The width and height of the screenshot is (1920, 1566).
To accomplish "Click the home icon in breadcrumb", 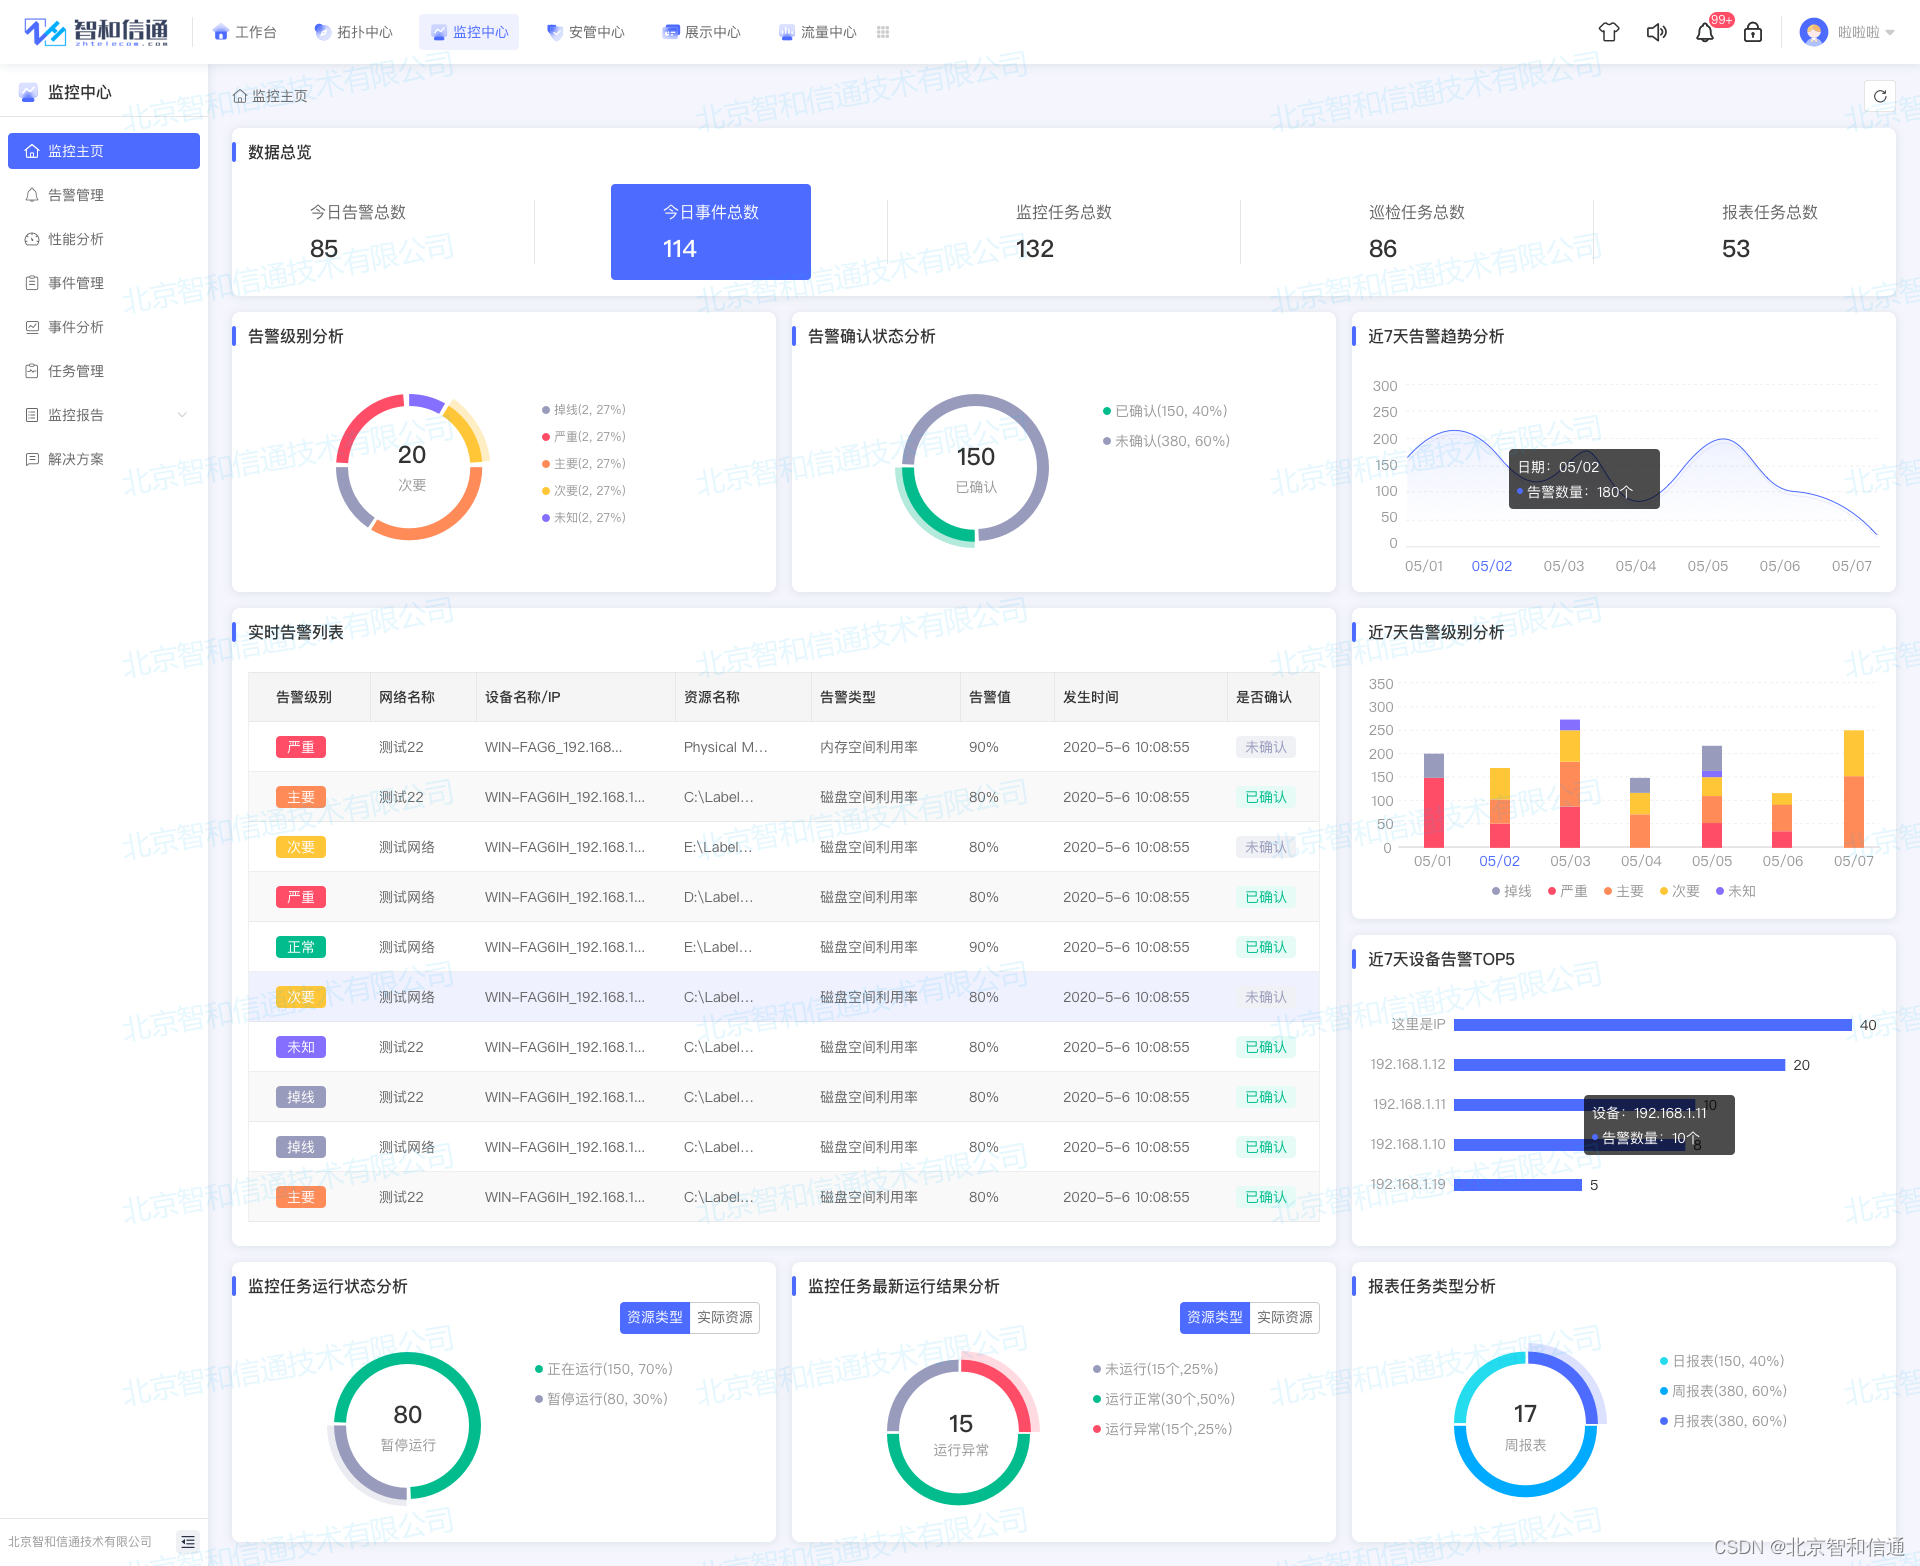I will click(x=240, y=96).
